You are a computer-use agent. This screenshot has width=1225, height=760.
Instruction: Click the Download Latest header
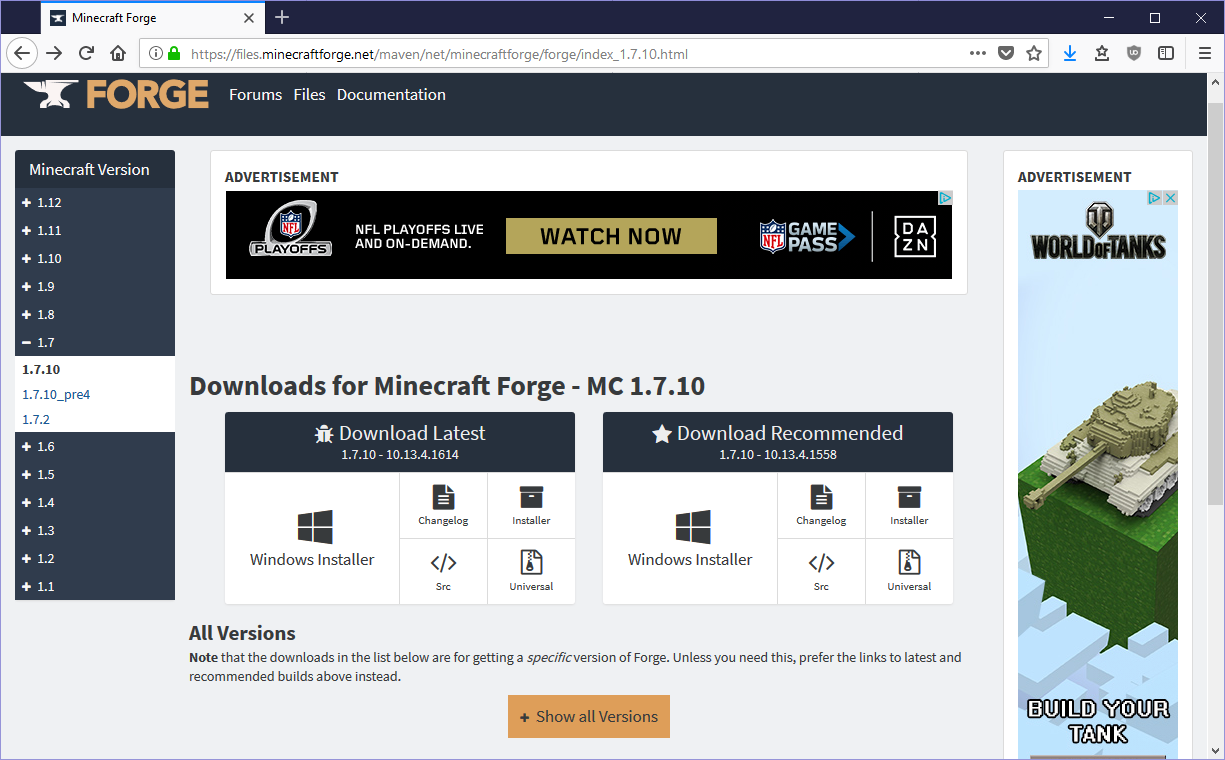[400, 442]
